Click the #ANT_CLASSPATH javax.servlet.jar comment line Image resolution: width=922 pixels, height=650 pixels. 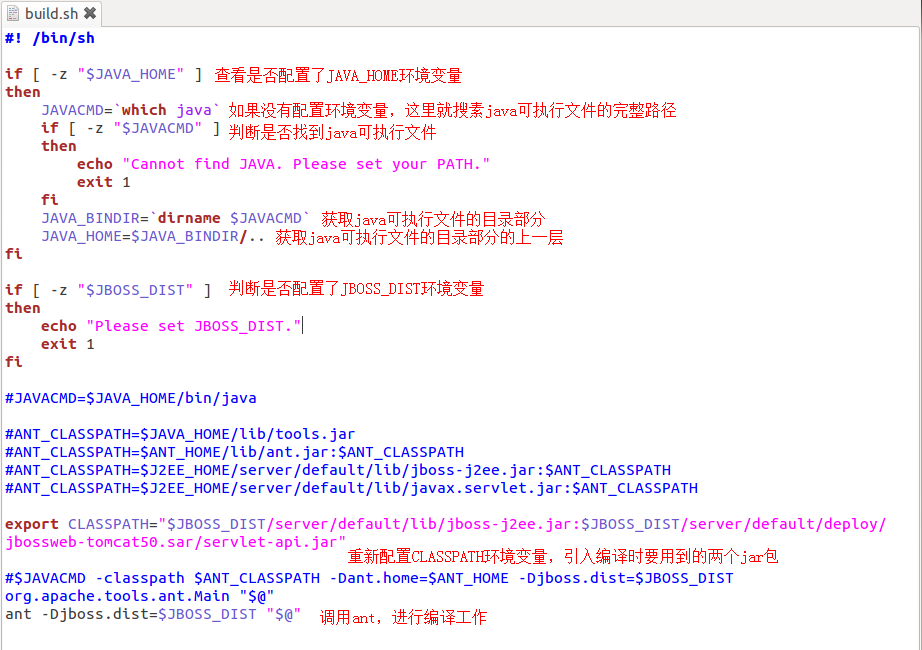351,488
